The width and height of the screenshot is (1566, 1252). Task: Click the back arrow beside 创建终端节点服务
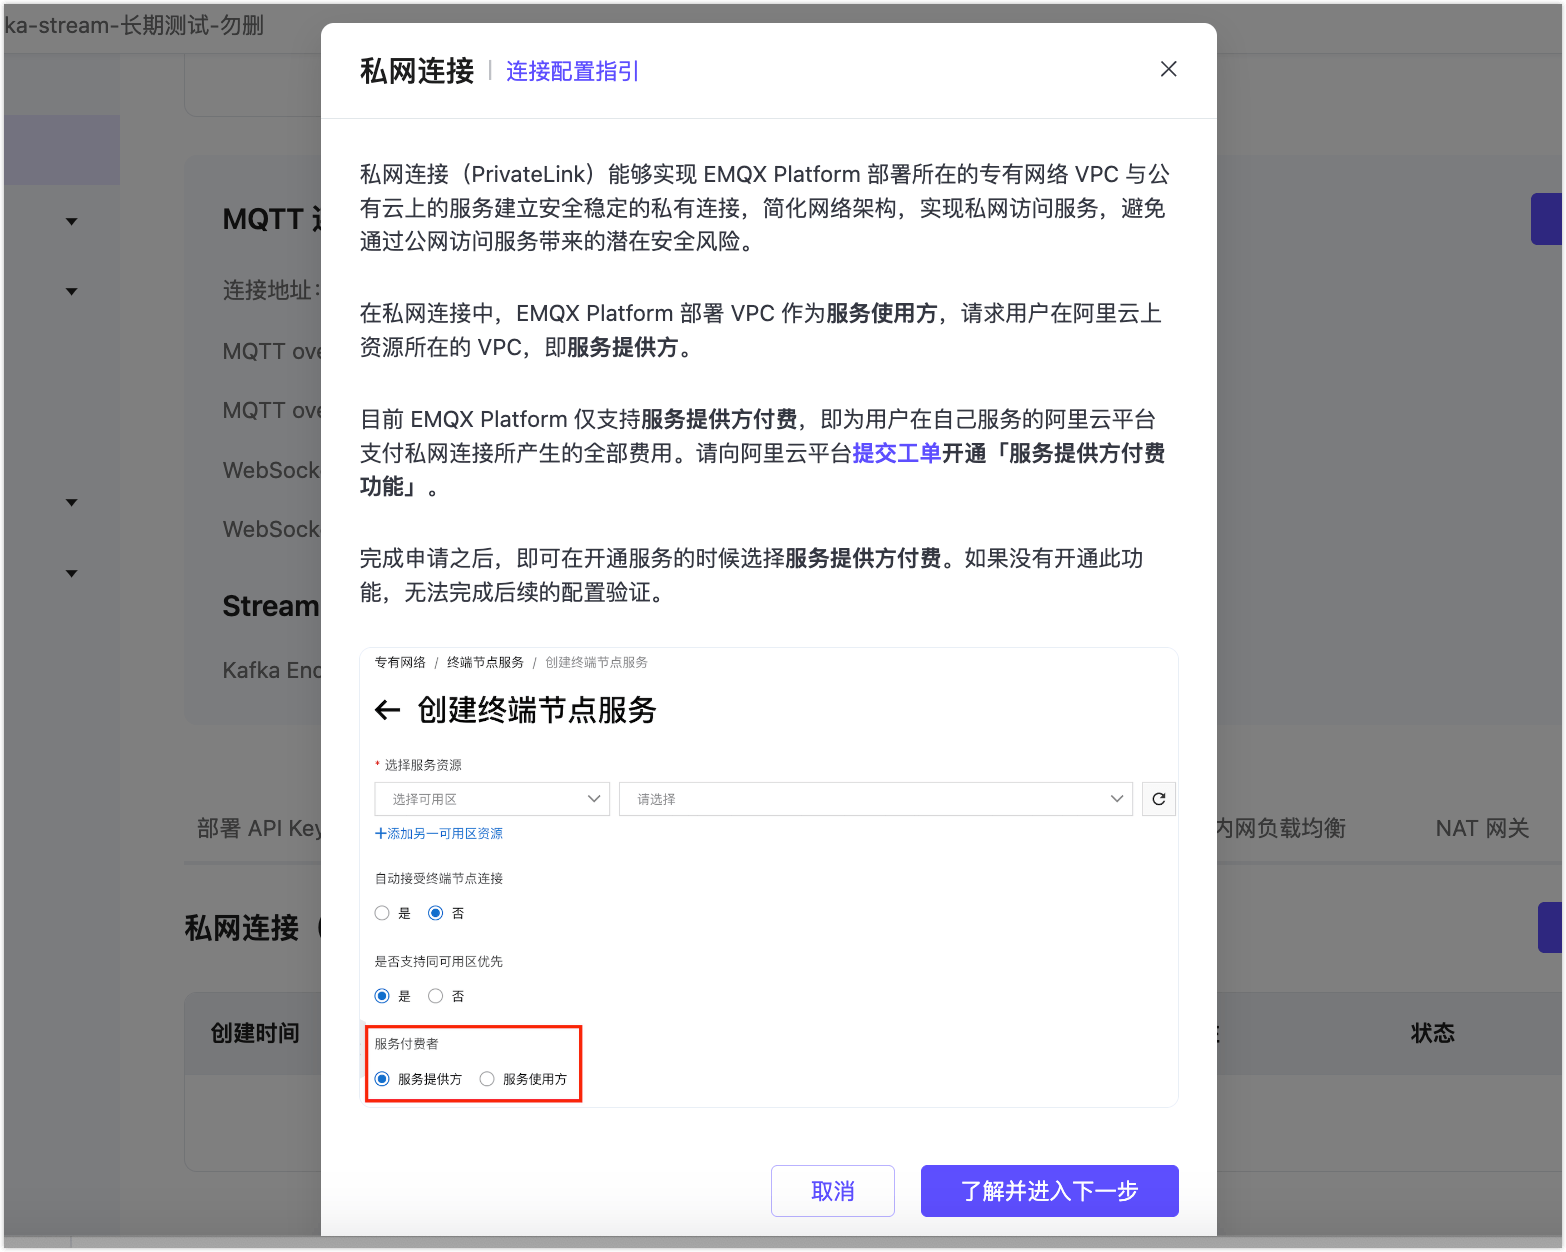coord(387,710)
